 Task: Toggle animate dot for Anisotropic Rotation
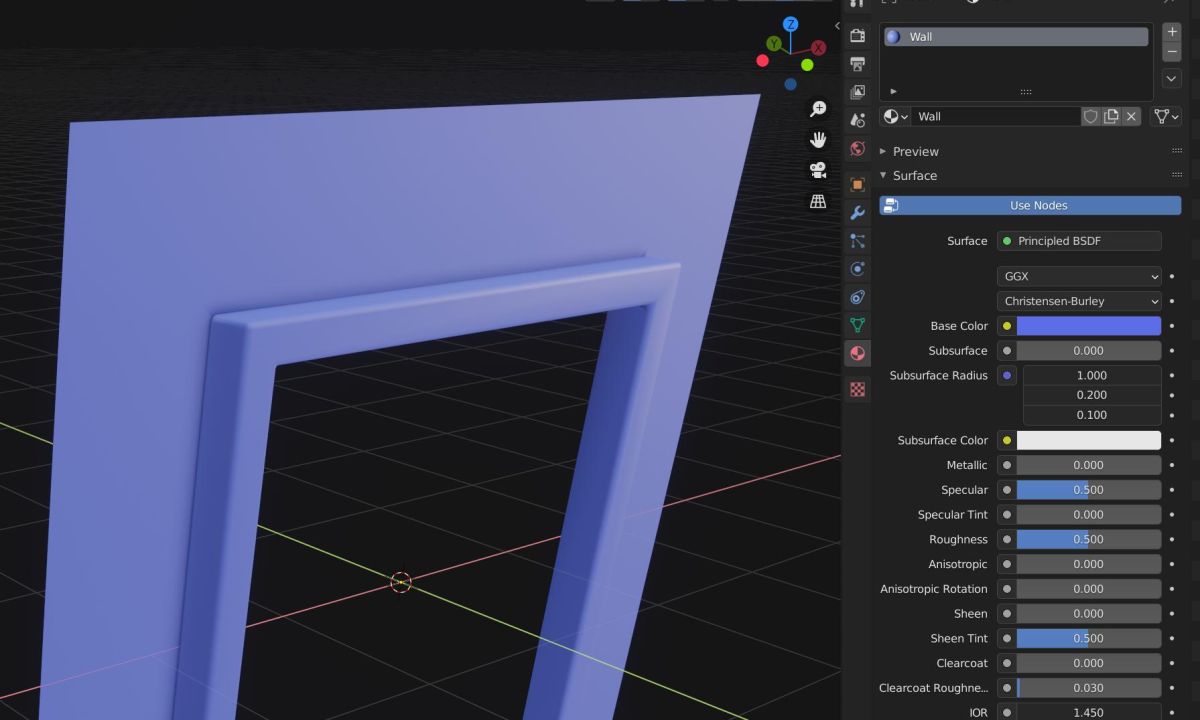tap(1172, 589)
